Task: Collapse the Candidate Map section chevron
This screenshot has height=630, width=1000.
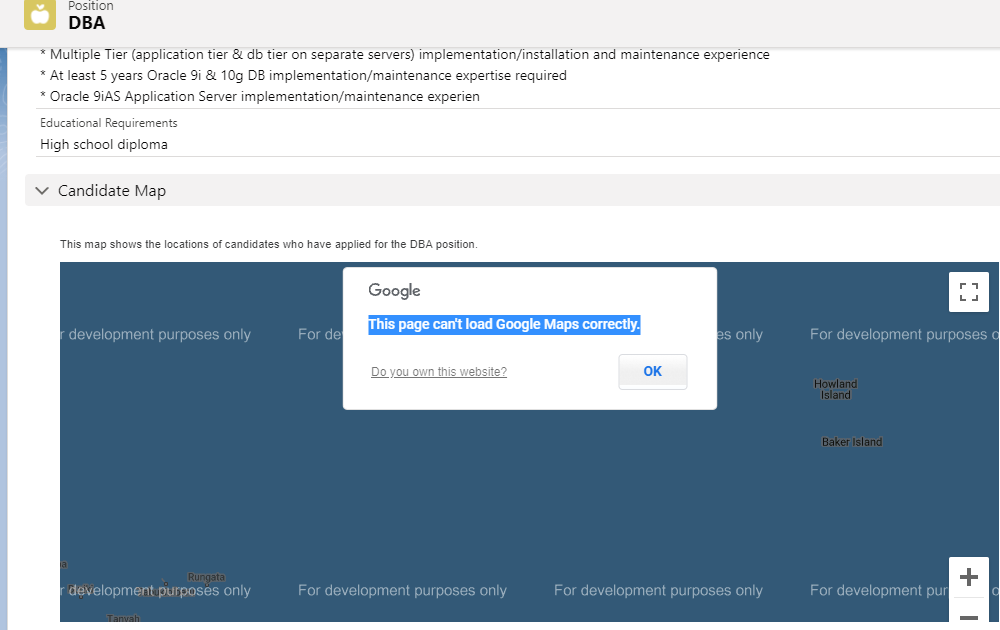Action: tap(42, 190)
